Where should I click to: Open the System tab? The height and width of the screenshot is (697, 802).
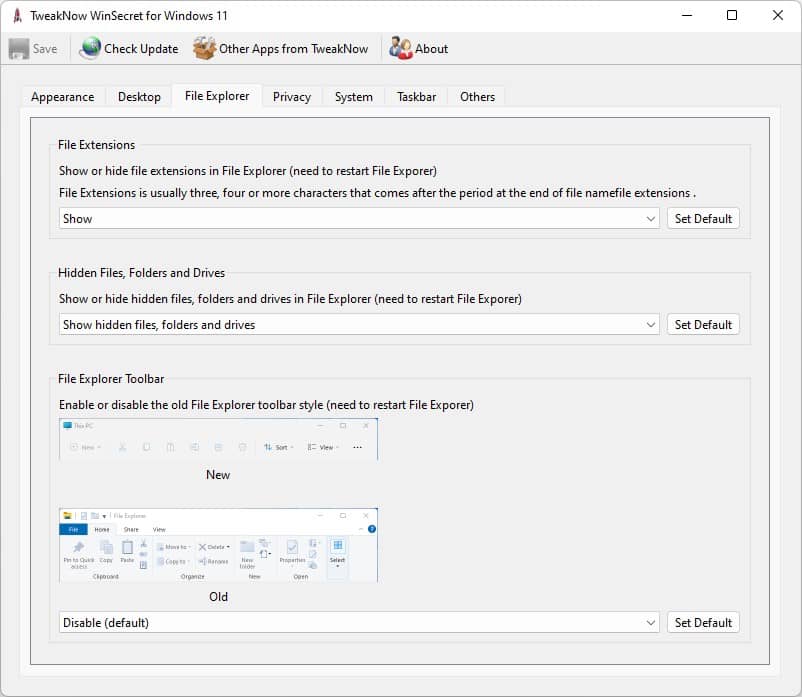(353, 97)
